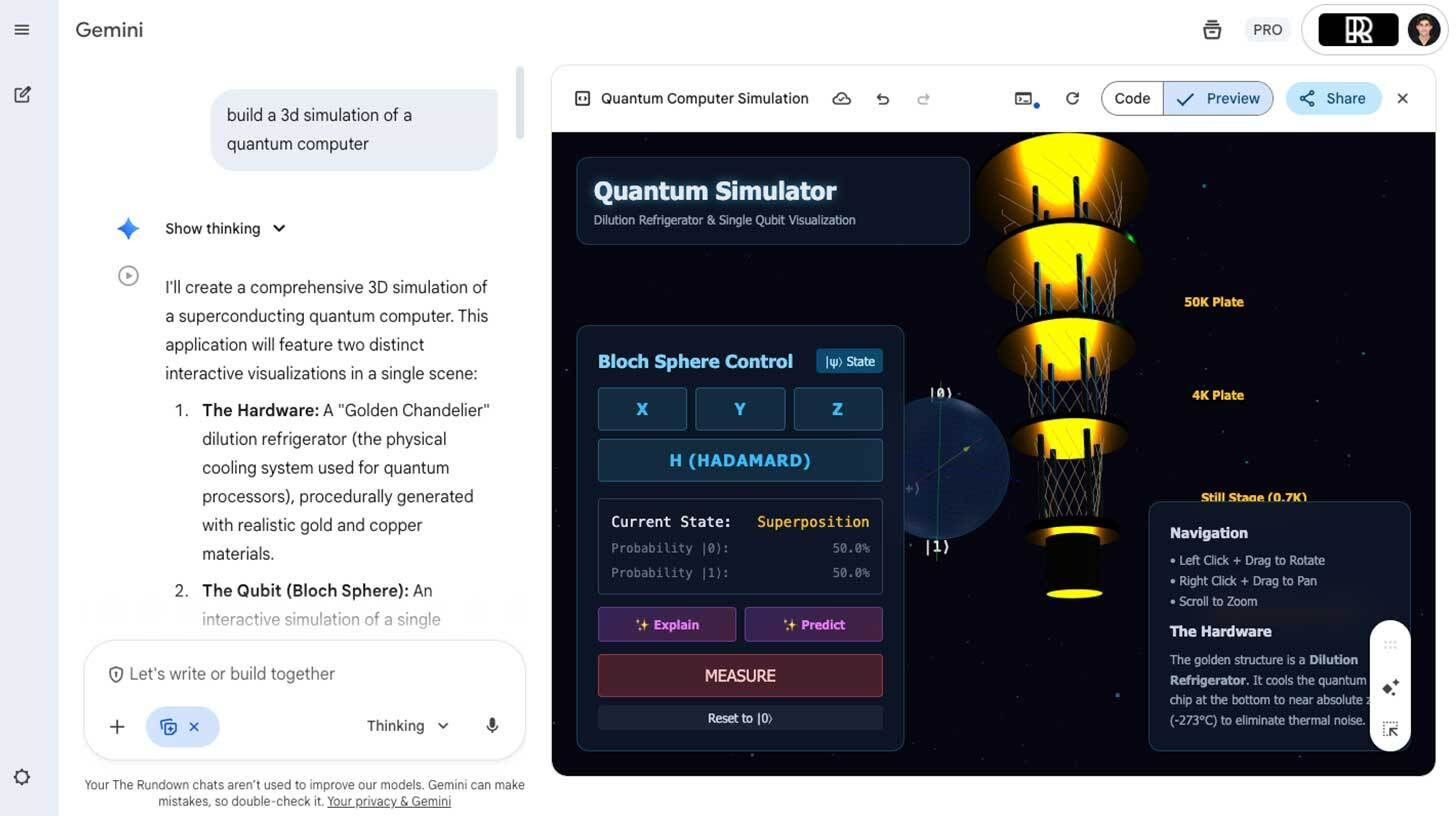Switch to the Code tab

pos(1131,98)
